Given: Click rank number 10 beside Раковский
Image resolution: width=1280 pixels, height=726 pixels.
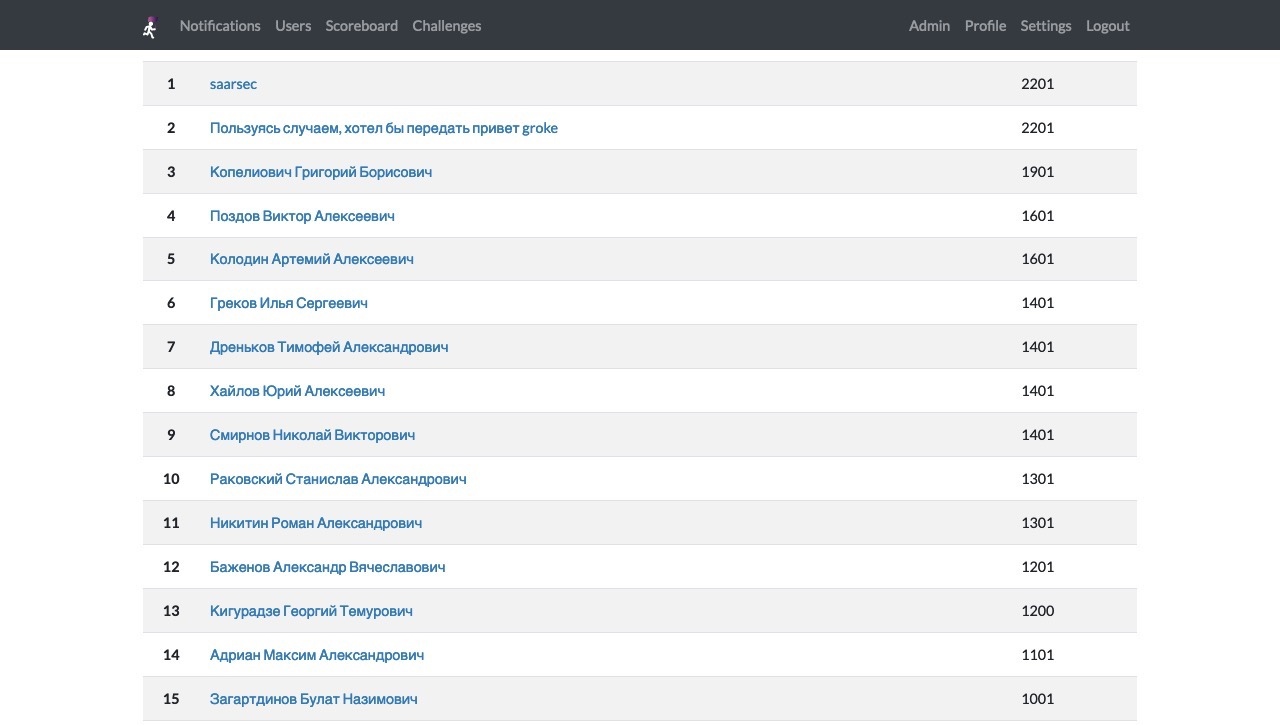Looking at the screenshot, I should click(x=171, y=479).
